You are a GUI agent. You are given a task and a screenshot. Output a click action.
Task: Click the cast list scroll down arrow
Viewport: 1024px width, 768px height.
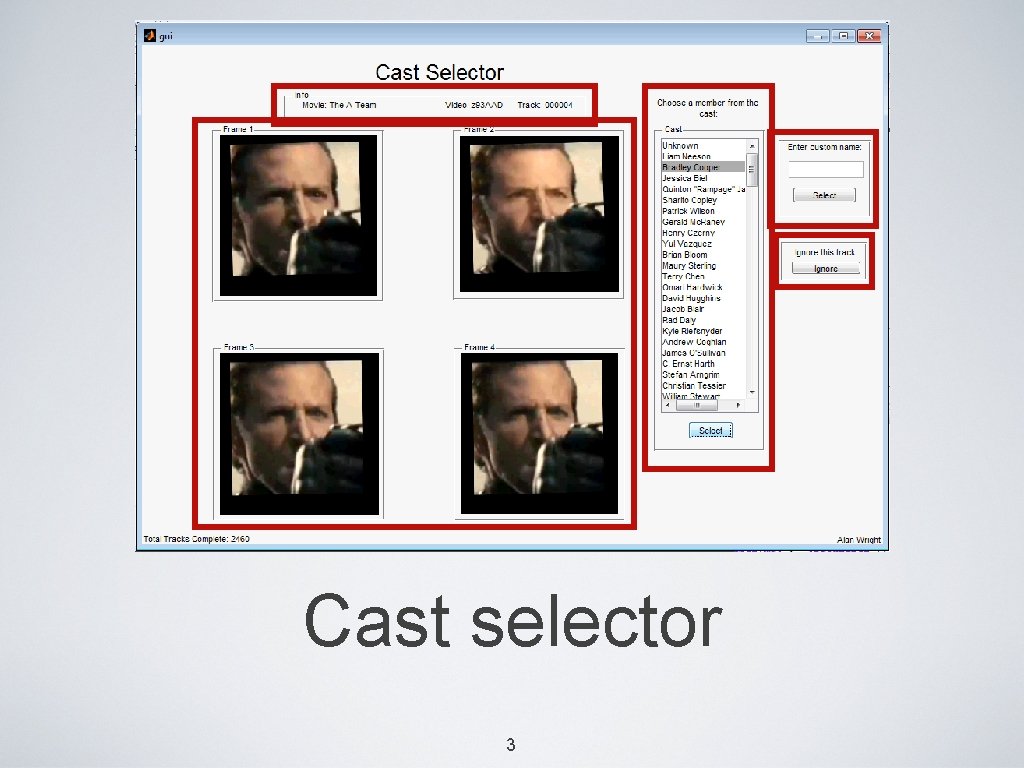pyautogui.click(x=752, y=392)
